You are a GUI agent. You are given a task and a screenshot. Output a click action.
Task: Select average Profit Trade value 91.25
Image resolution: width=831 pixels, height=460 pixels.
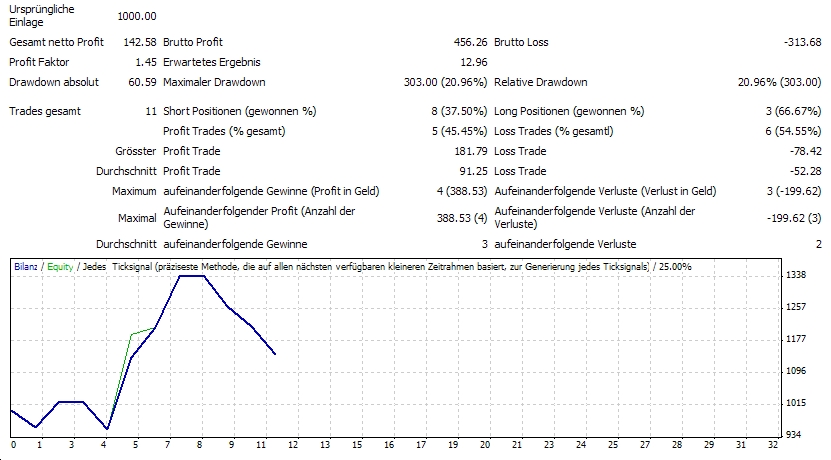point(473,172)
